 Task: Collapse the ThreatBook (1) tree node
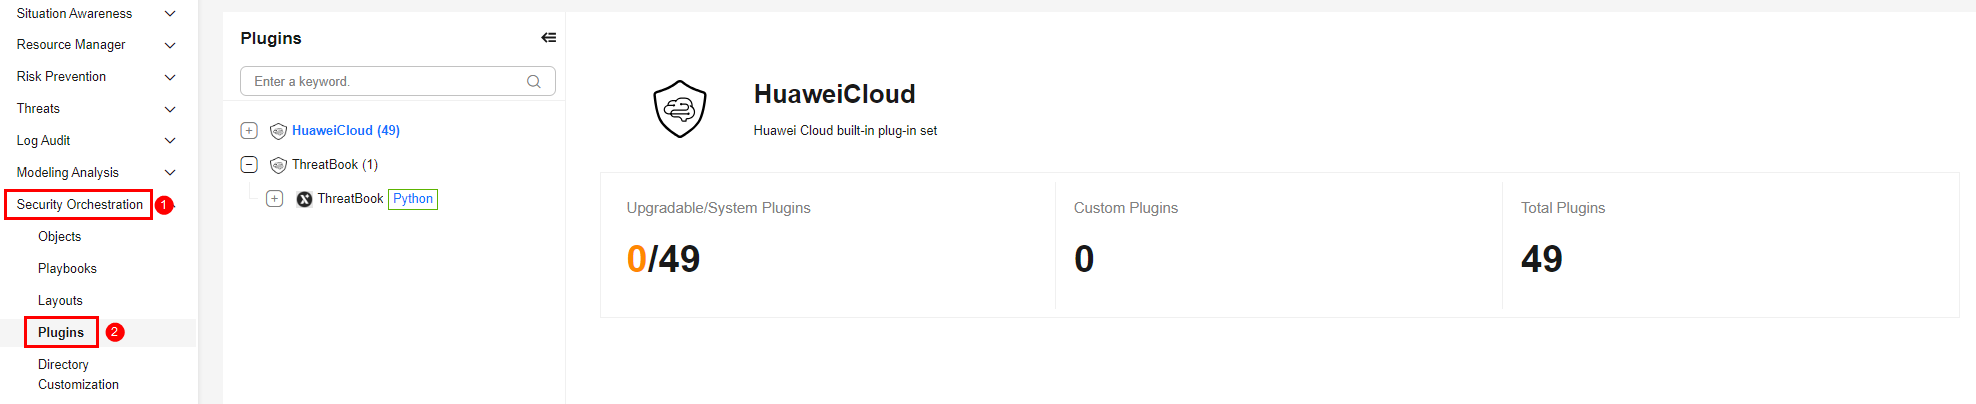250,165
